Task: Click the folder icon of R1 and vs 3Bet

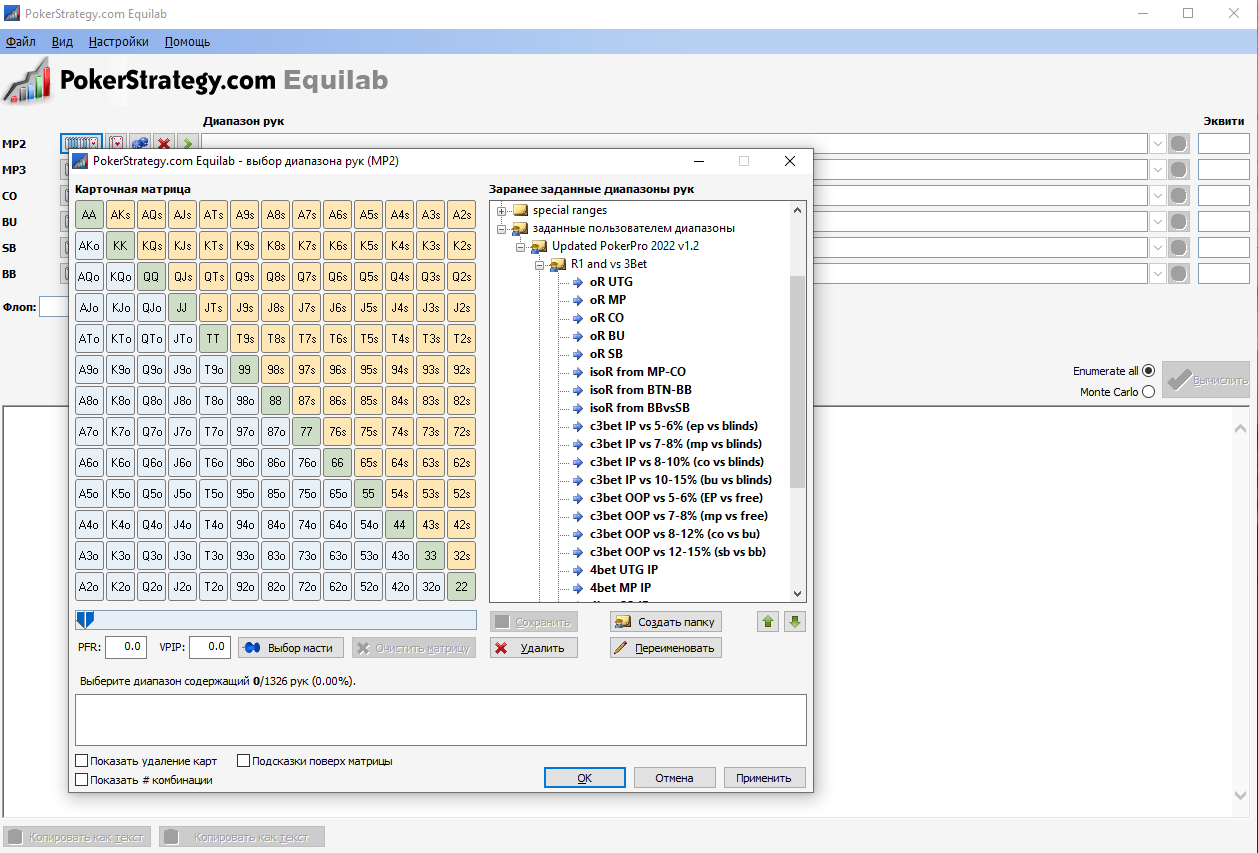Action: [x=558, y=264]
